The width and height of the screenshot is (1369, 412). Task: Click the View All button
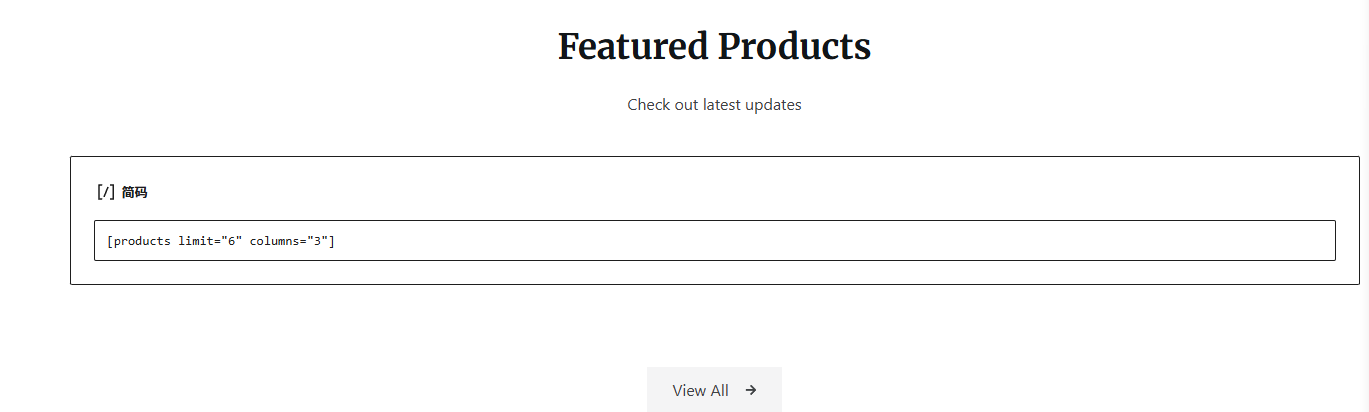[x=714, y=390]
